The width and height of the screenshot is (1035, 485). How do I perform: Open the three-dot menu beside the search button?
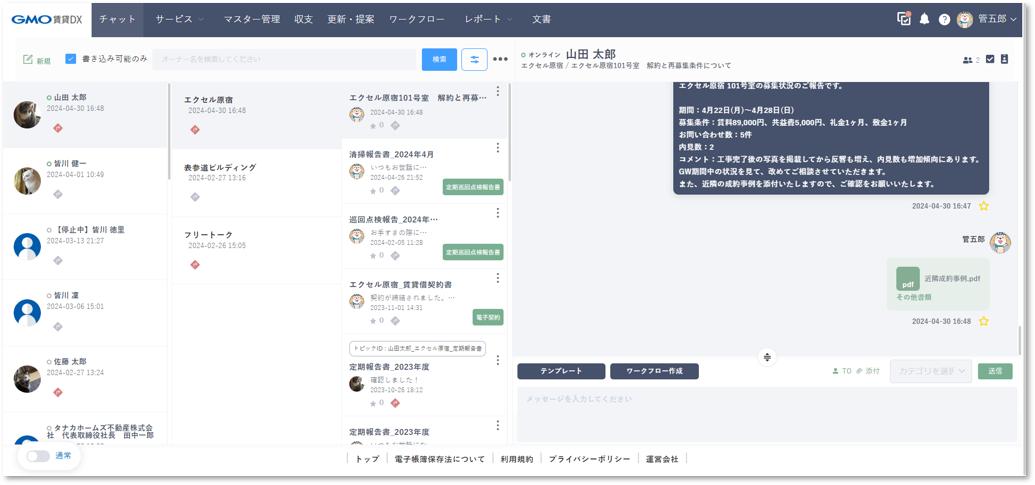click(x=500, y=59)
